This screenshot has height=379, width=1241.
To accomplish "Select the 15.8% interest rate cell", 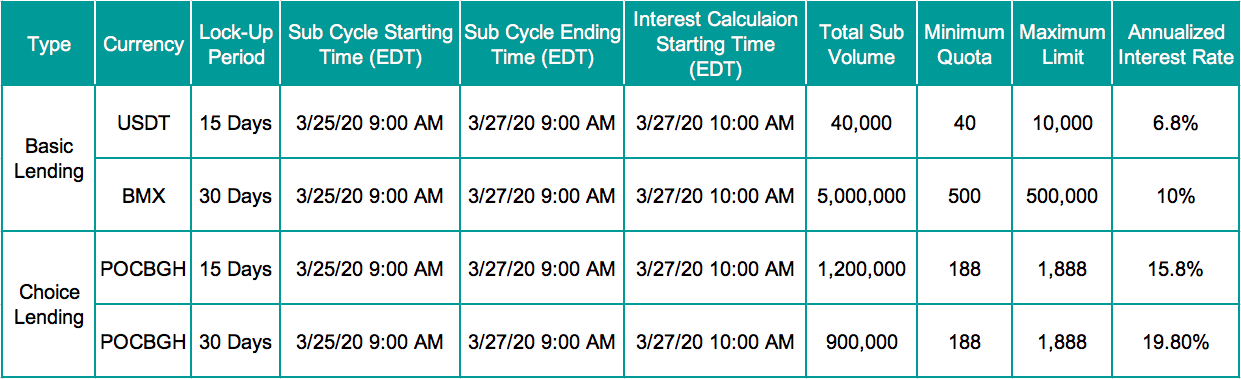I will (x=1176, y=269).
